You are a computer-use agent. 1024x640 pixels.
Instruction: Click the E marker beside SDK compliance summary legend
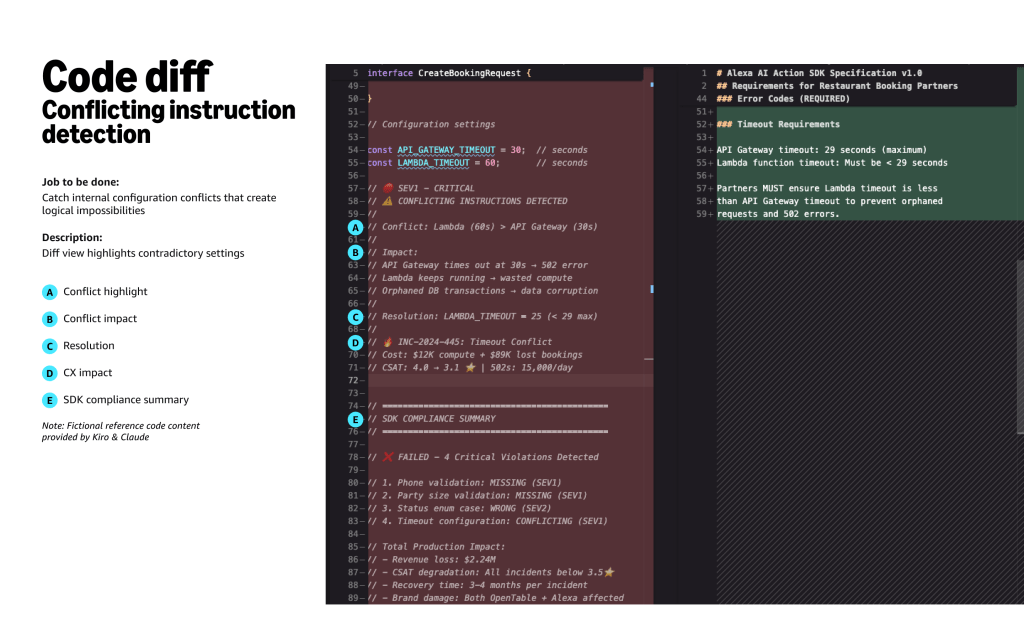click(49, 400)
